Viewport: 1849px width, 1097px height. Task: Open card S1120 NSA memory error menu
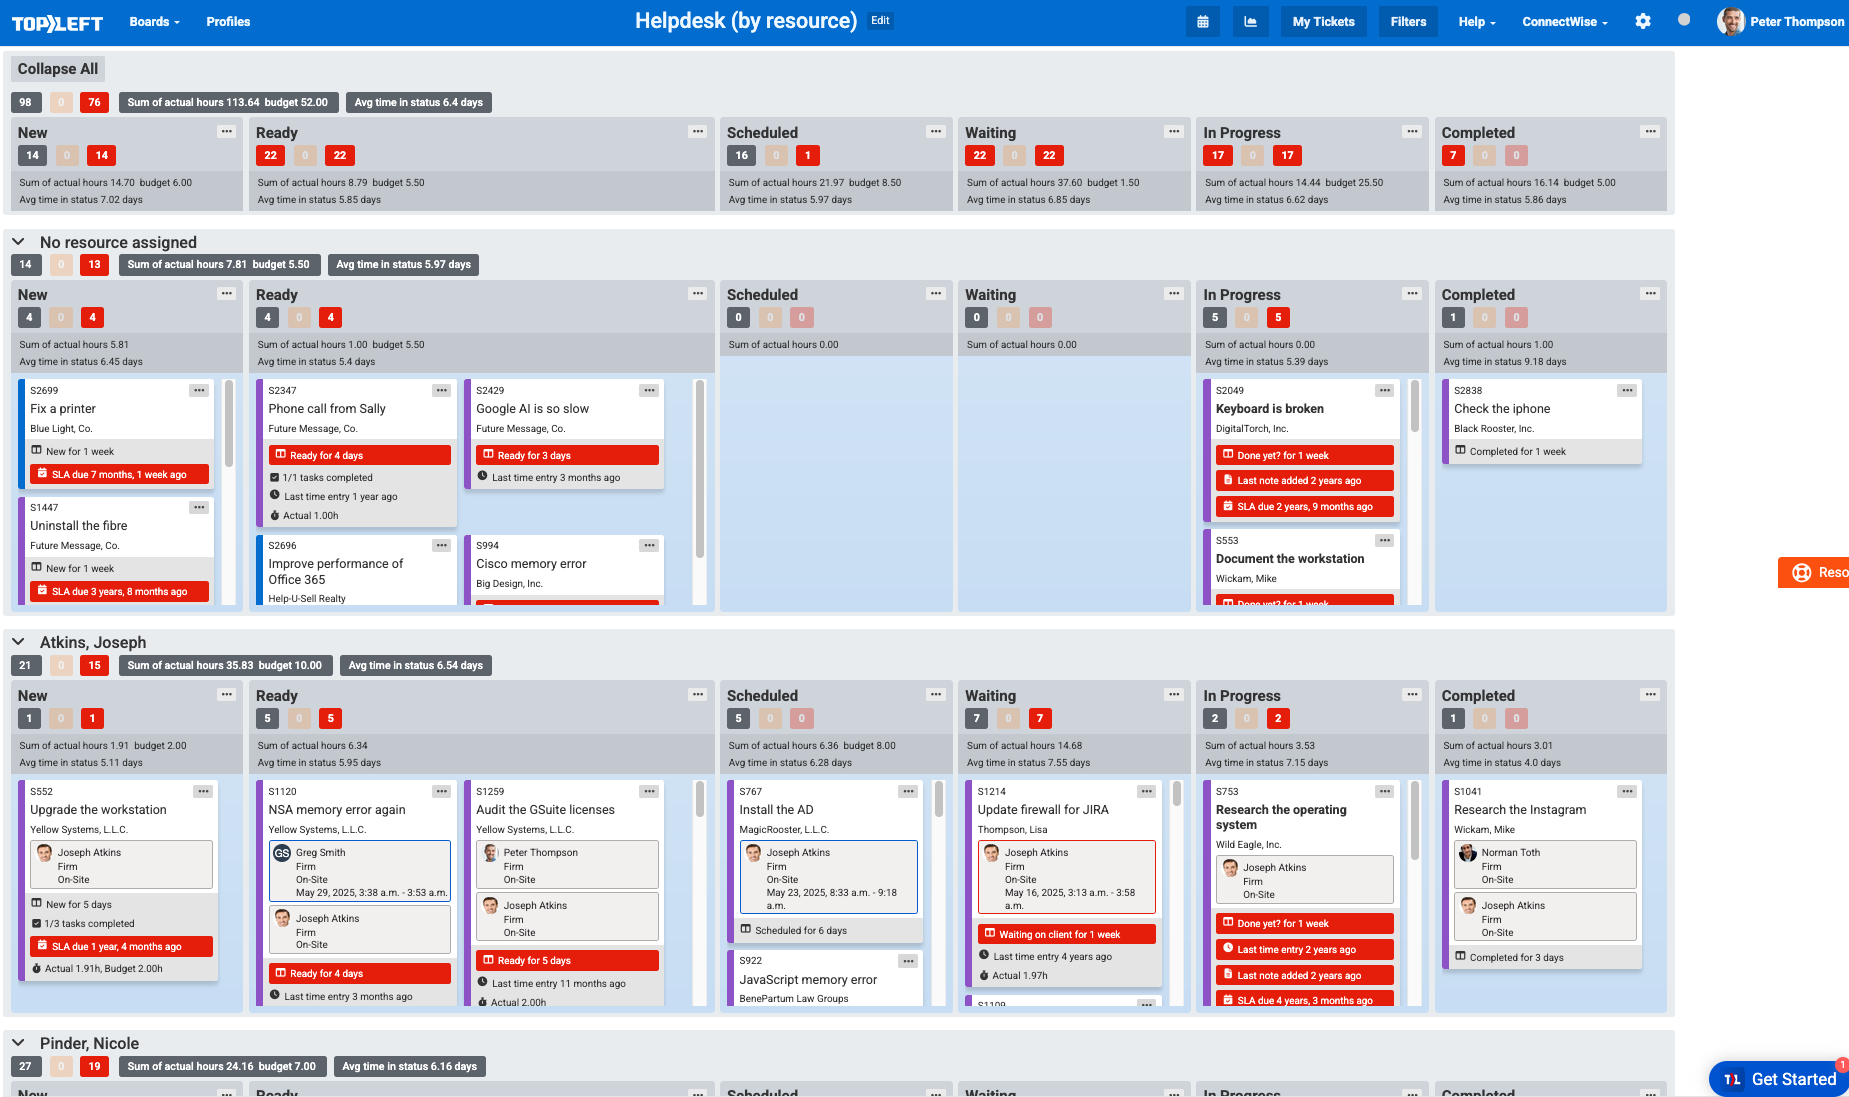pos(441,791)
